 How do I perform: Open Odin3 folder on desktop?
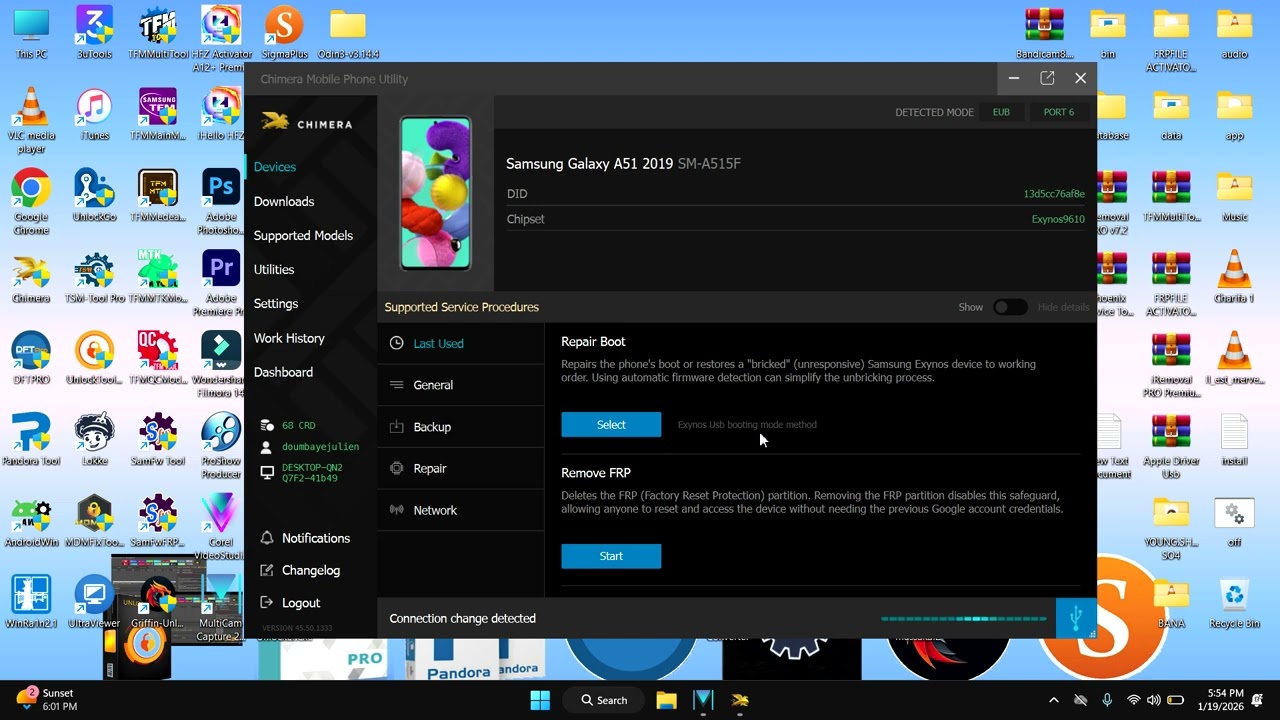[x=348, y=33]
